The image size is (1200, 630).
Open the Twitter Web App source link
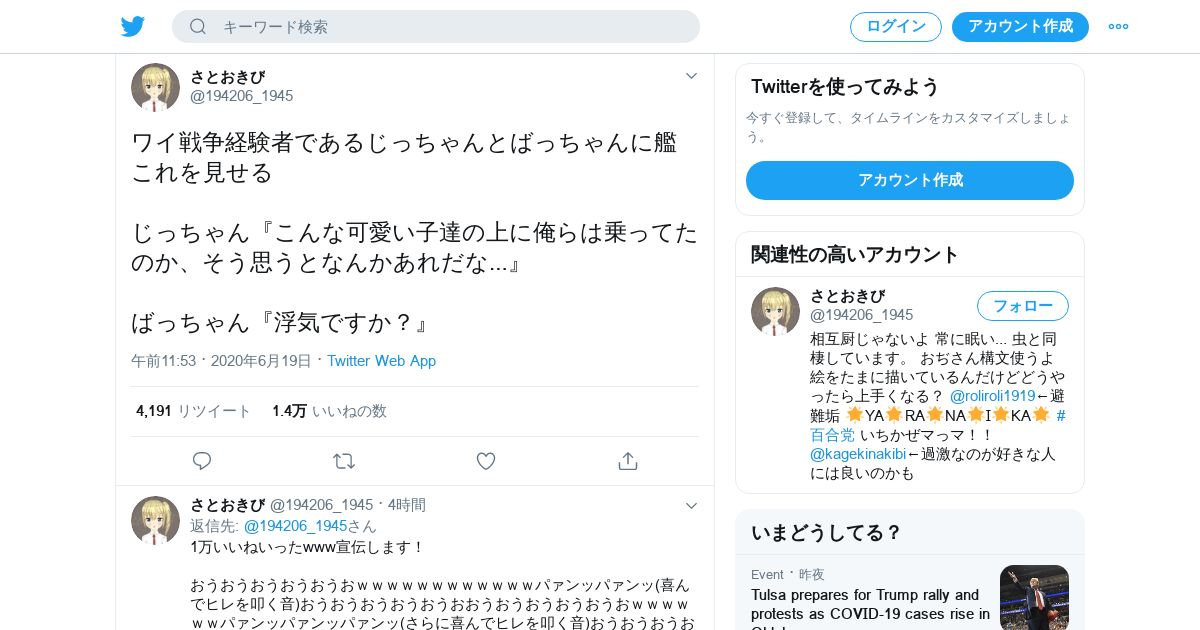coord(381,361)
